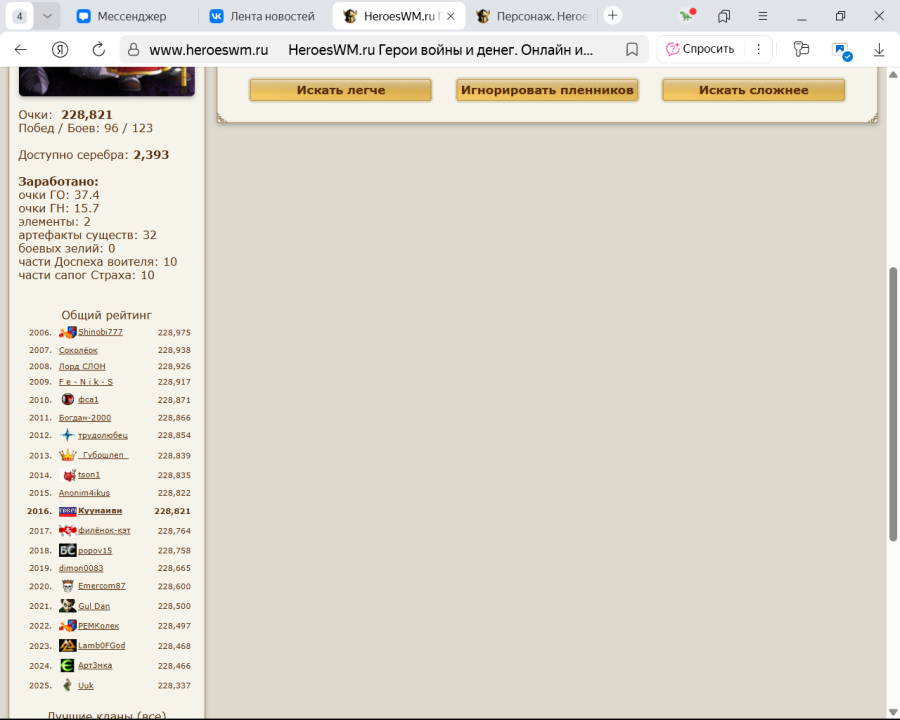Click the green clan icon beside Арт3нка
Image resolution: width=900 pixels, height=720 pixels.
(x=67, y=665)
